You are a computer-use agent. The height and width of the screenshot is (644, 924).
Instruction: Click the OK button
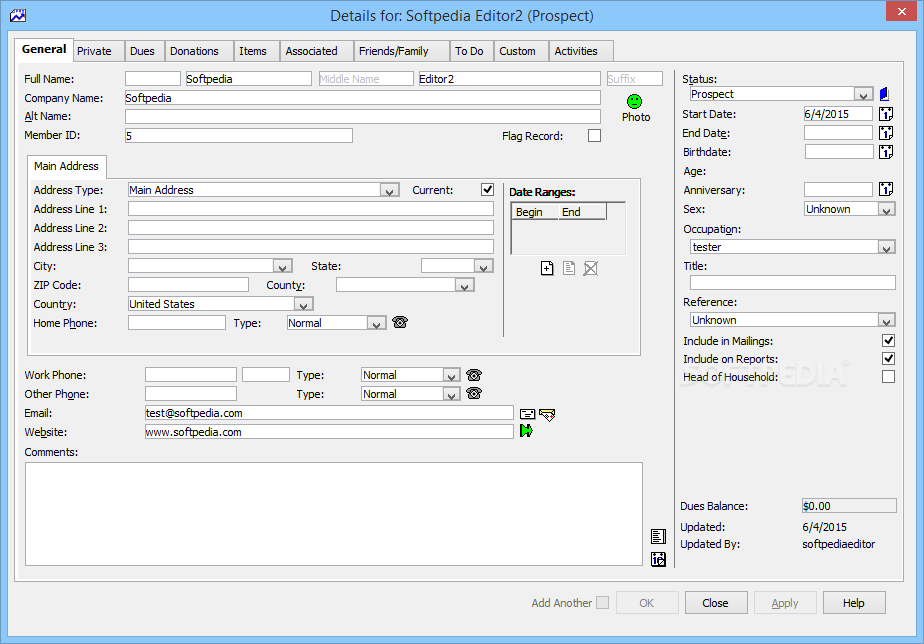646,603
